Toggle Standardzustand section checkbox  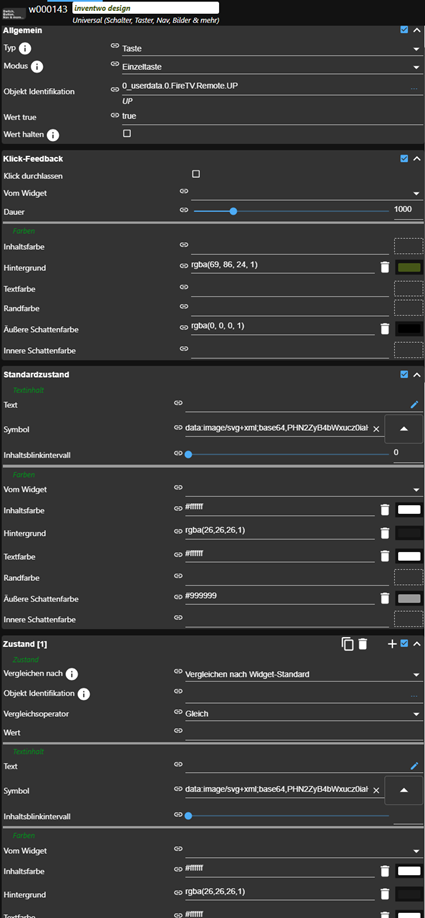[x=404, y=374]
